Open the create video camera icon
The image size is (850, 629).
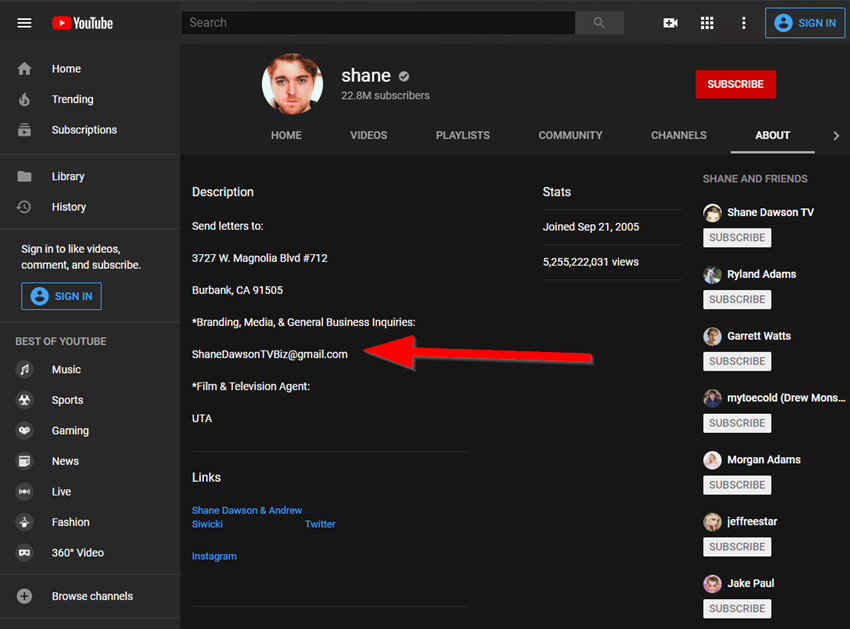click(671, 23)
